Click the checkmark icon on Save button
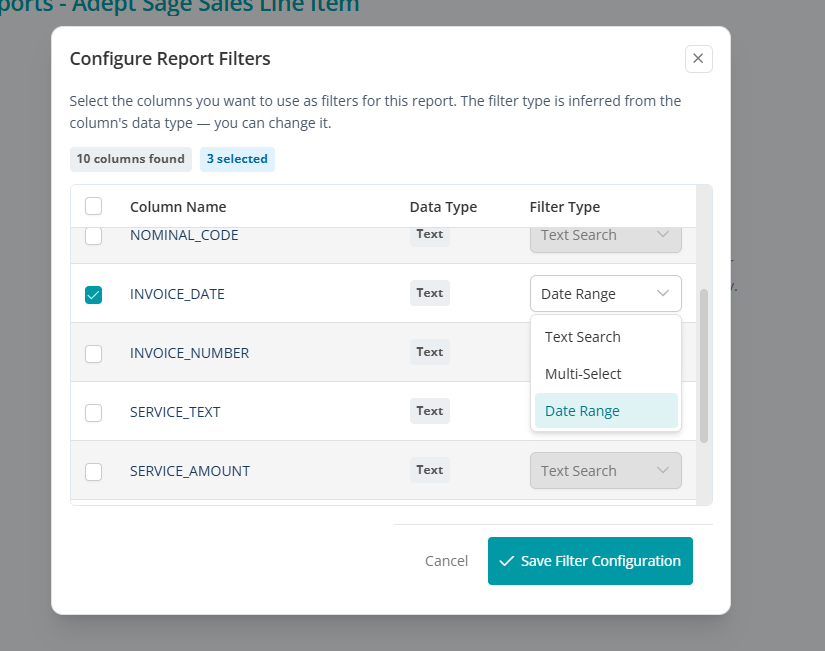 coord(506,561)
